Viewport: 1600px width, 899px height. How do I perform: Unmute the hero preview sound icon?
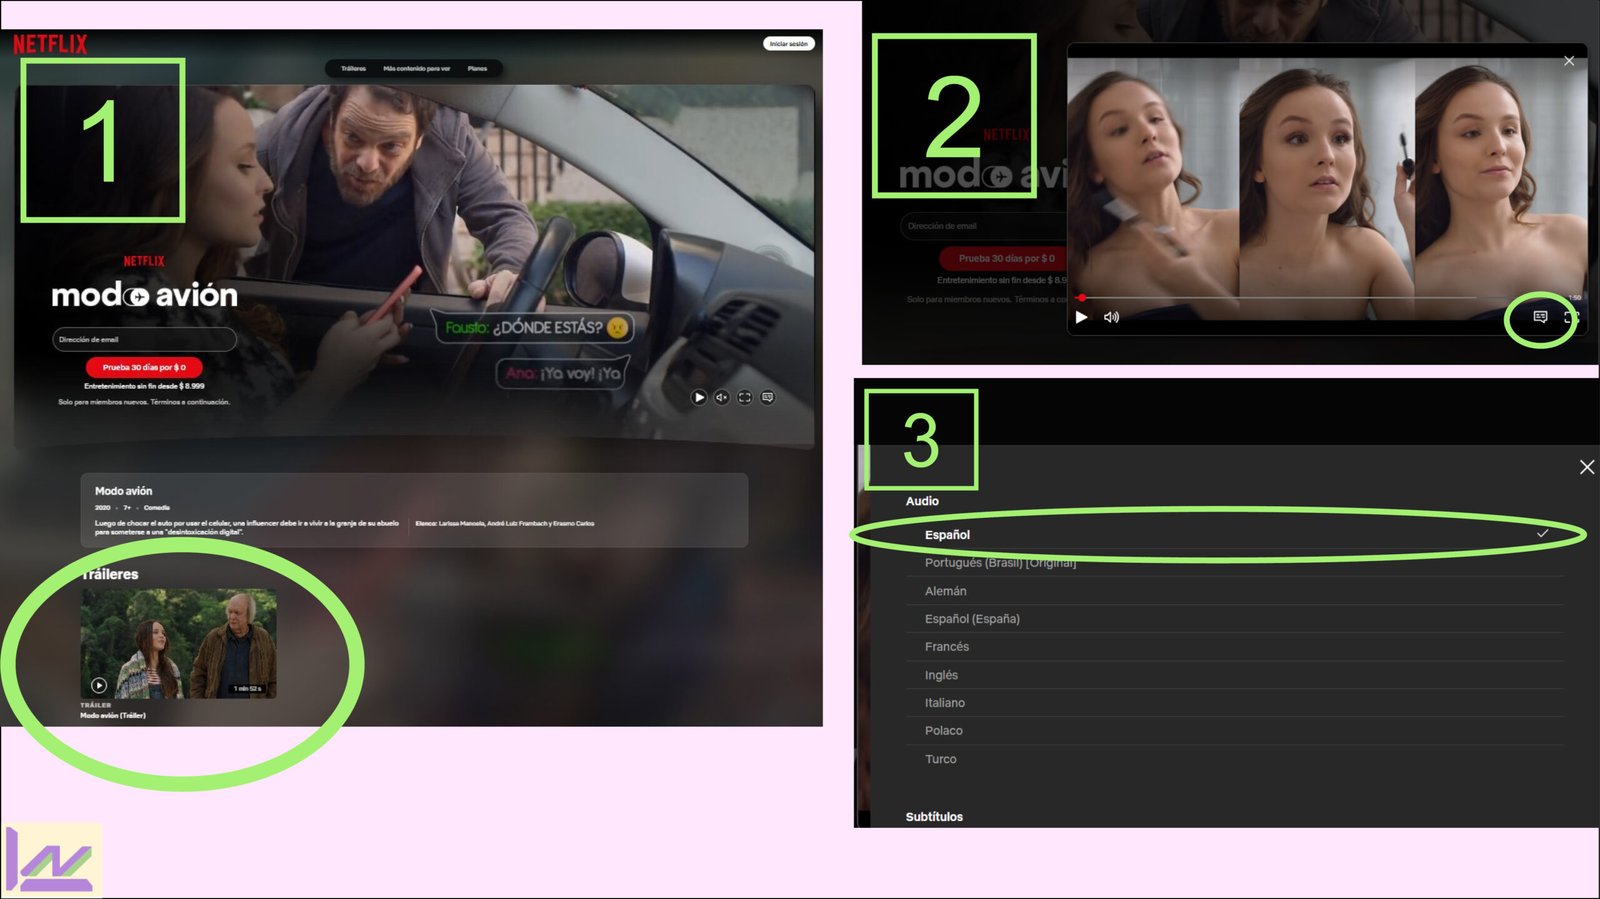tap(722, 397)
